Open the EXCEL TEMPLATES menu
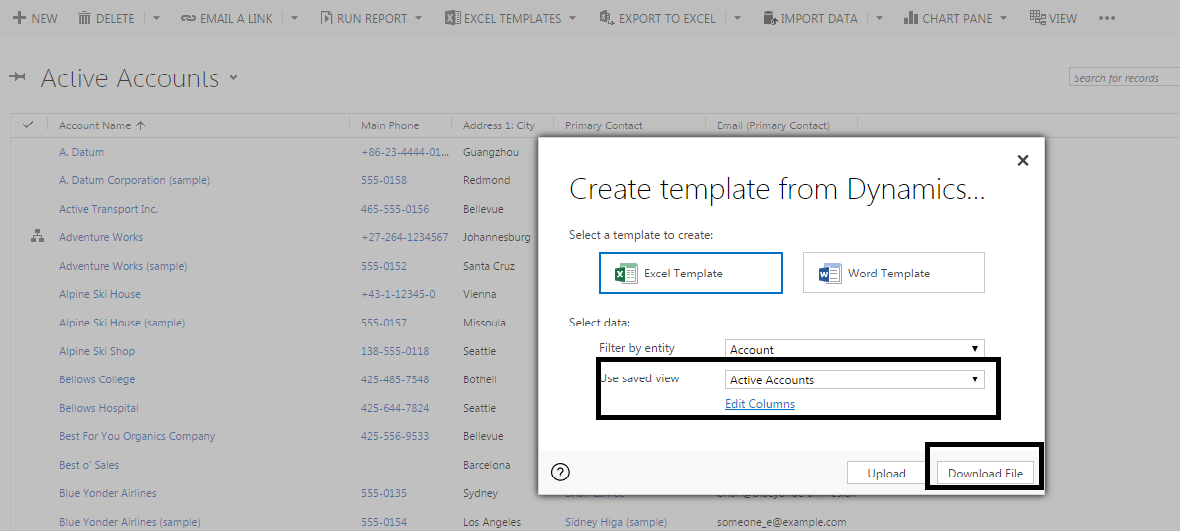 510,18
